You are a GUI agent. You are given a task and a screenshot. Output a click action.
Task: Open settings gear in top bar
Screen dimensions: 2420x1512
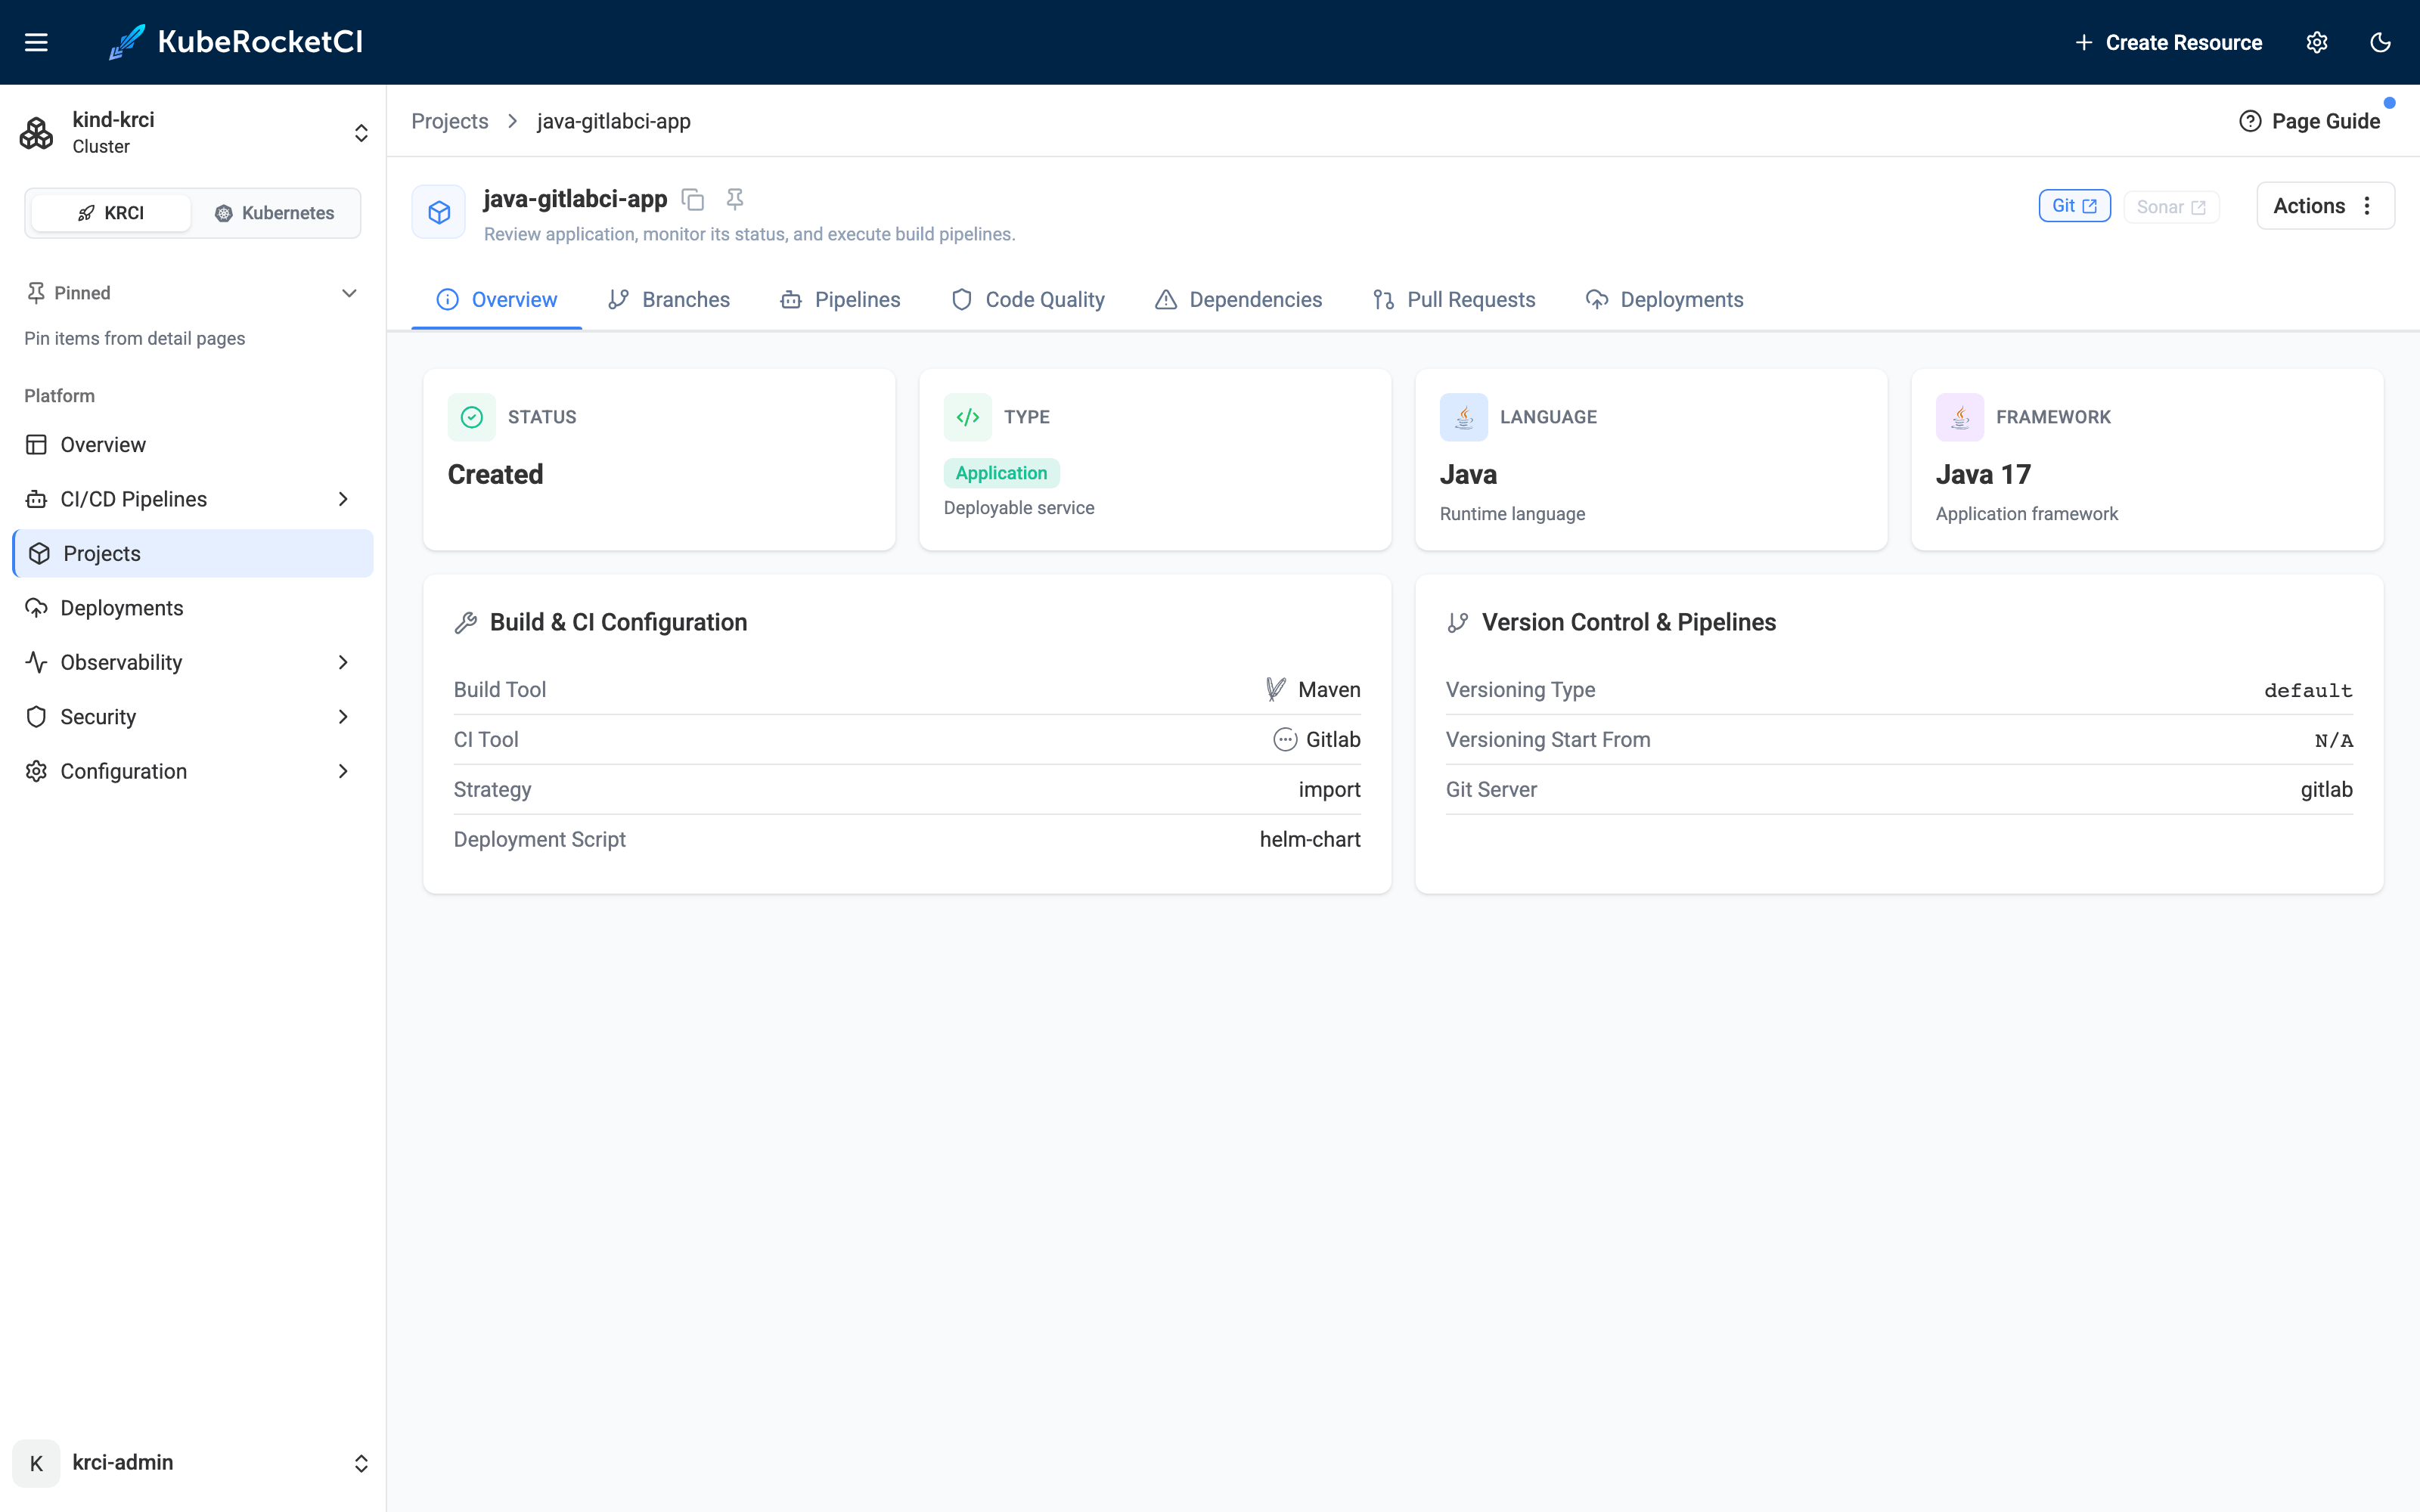(2317, 42)
